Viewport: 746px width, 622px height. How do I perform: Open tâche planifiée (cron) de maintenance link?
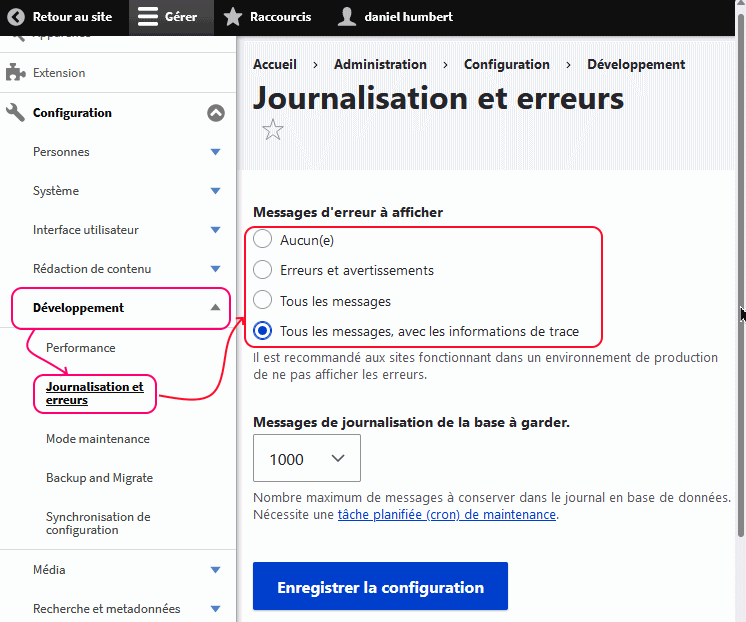(x=447, y=514)
